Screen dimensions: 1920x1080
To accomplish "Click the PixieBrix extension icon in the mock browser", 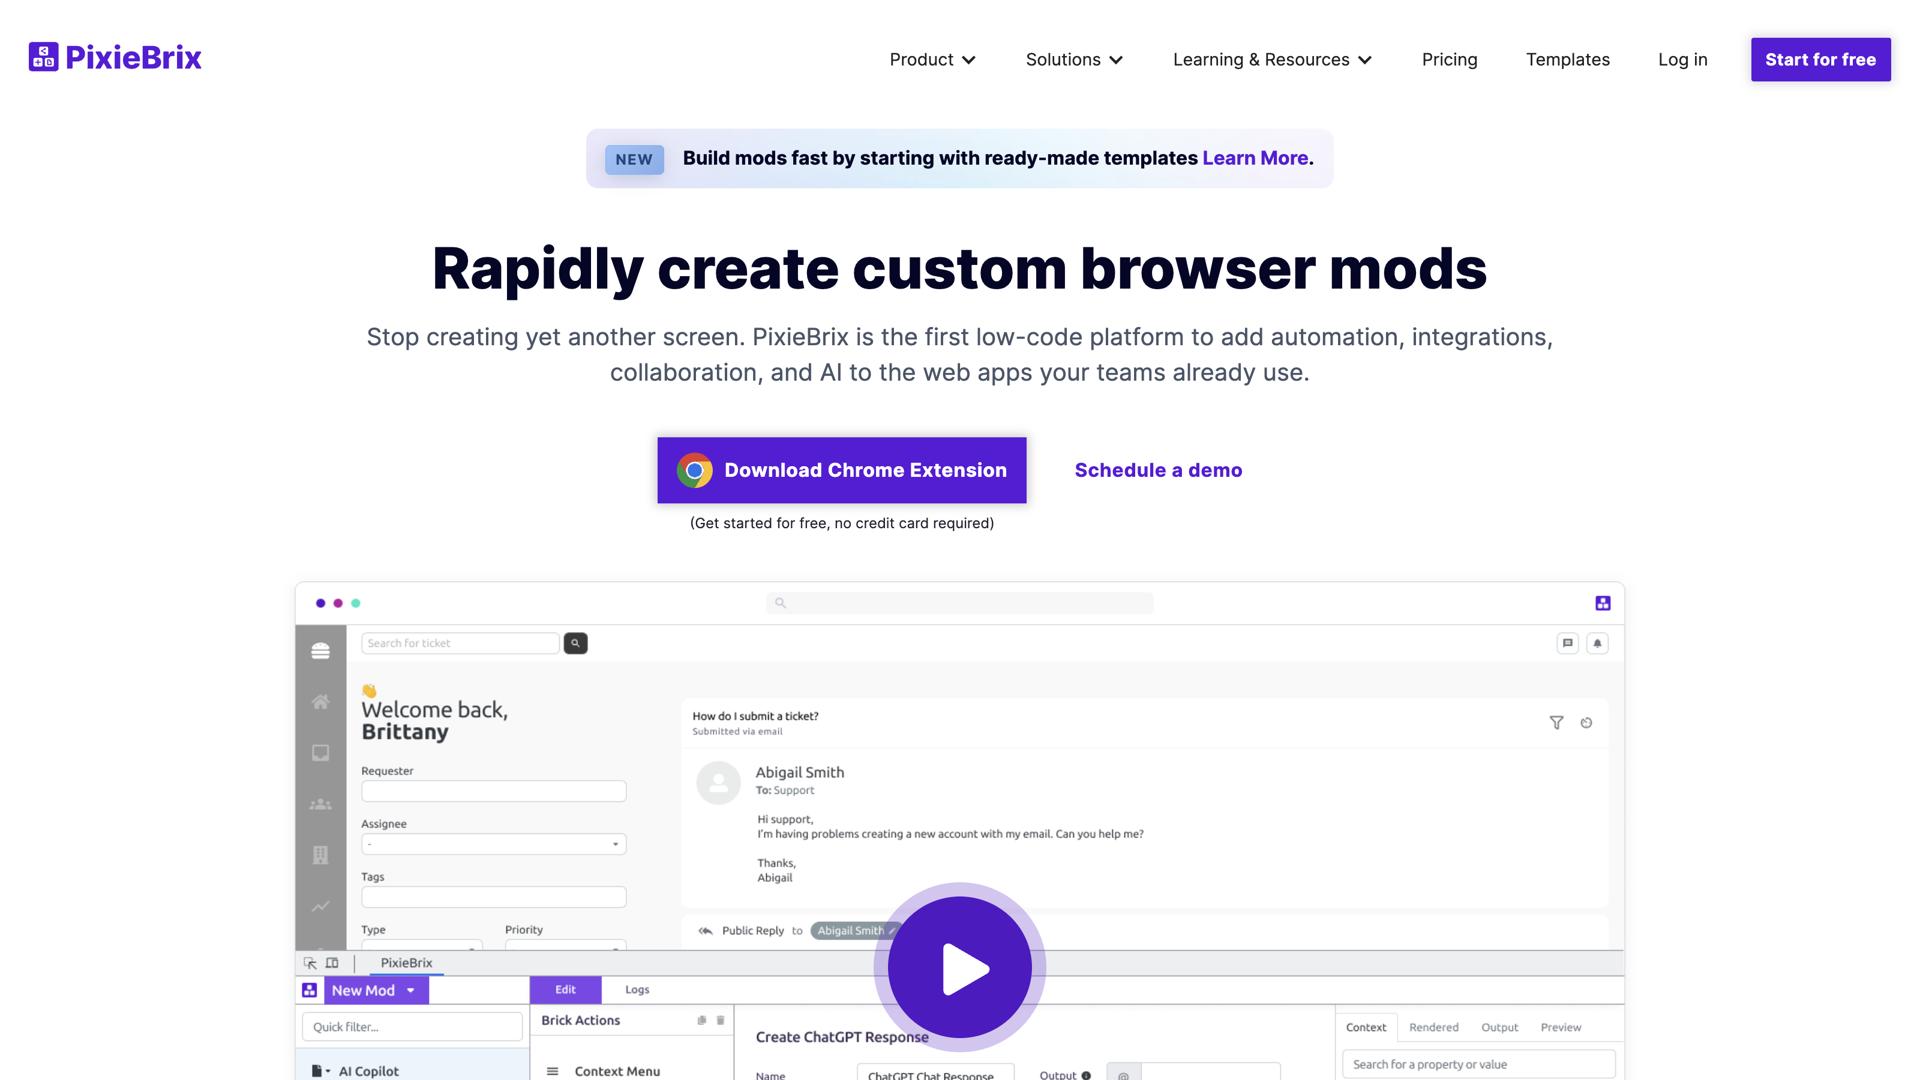I will (1602, 603).
